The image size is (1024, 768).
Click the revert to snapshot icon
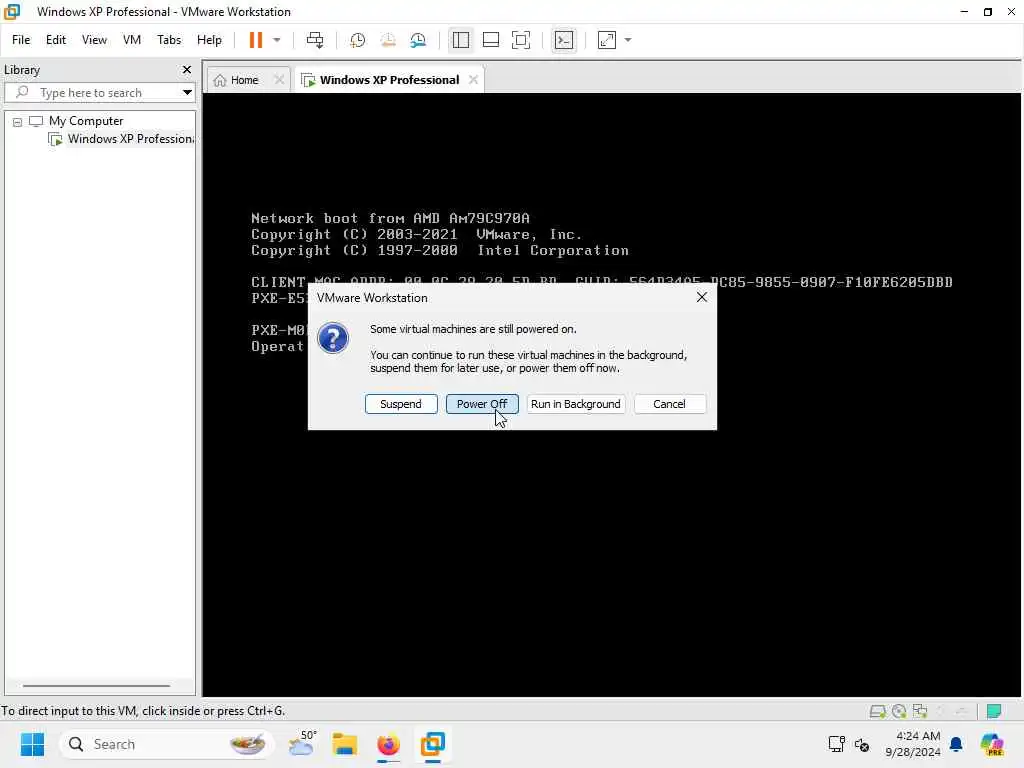388,40
